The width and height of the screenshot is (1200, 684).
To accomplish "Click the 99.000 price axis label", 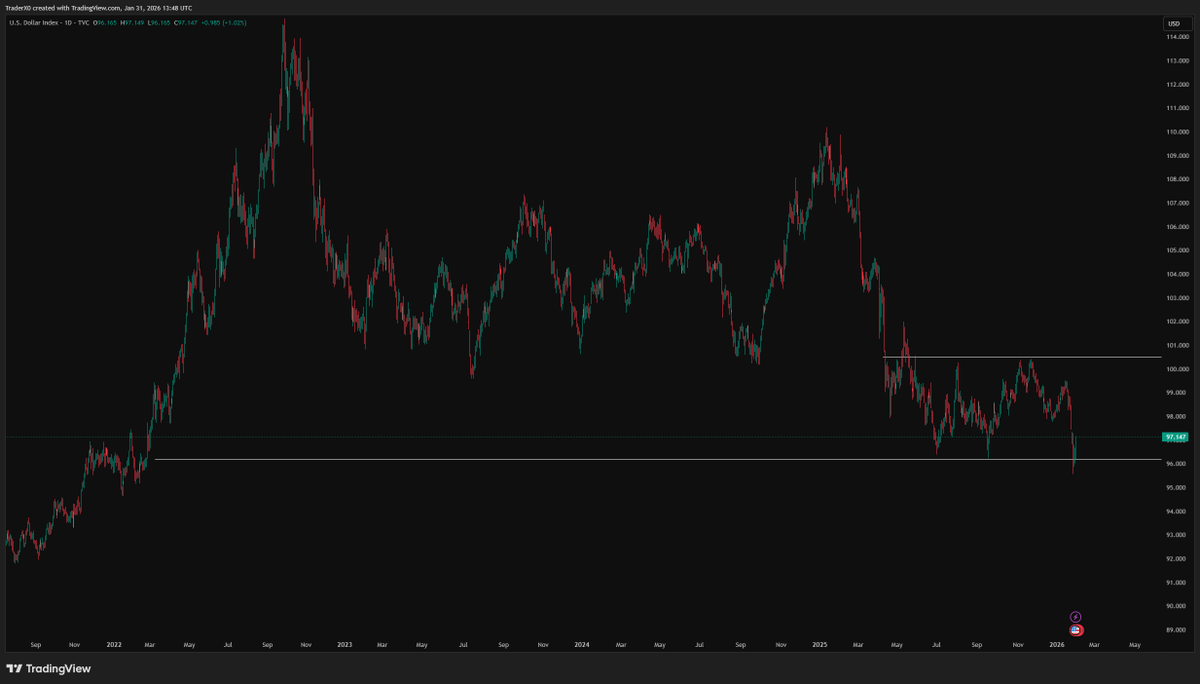I will 1176,393.
